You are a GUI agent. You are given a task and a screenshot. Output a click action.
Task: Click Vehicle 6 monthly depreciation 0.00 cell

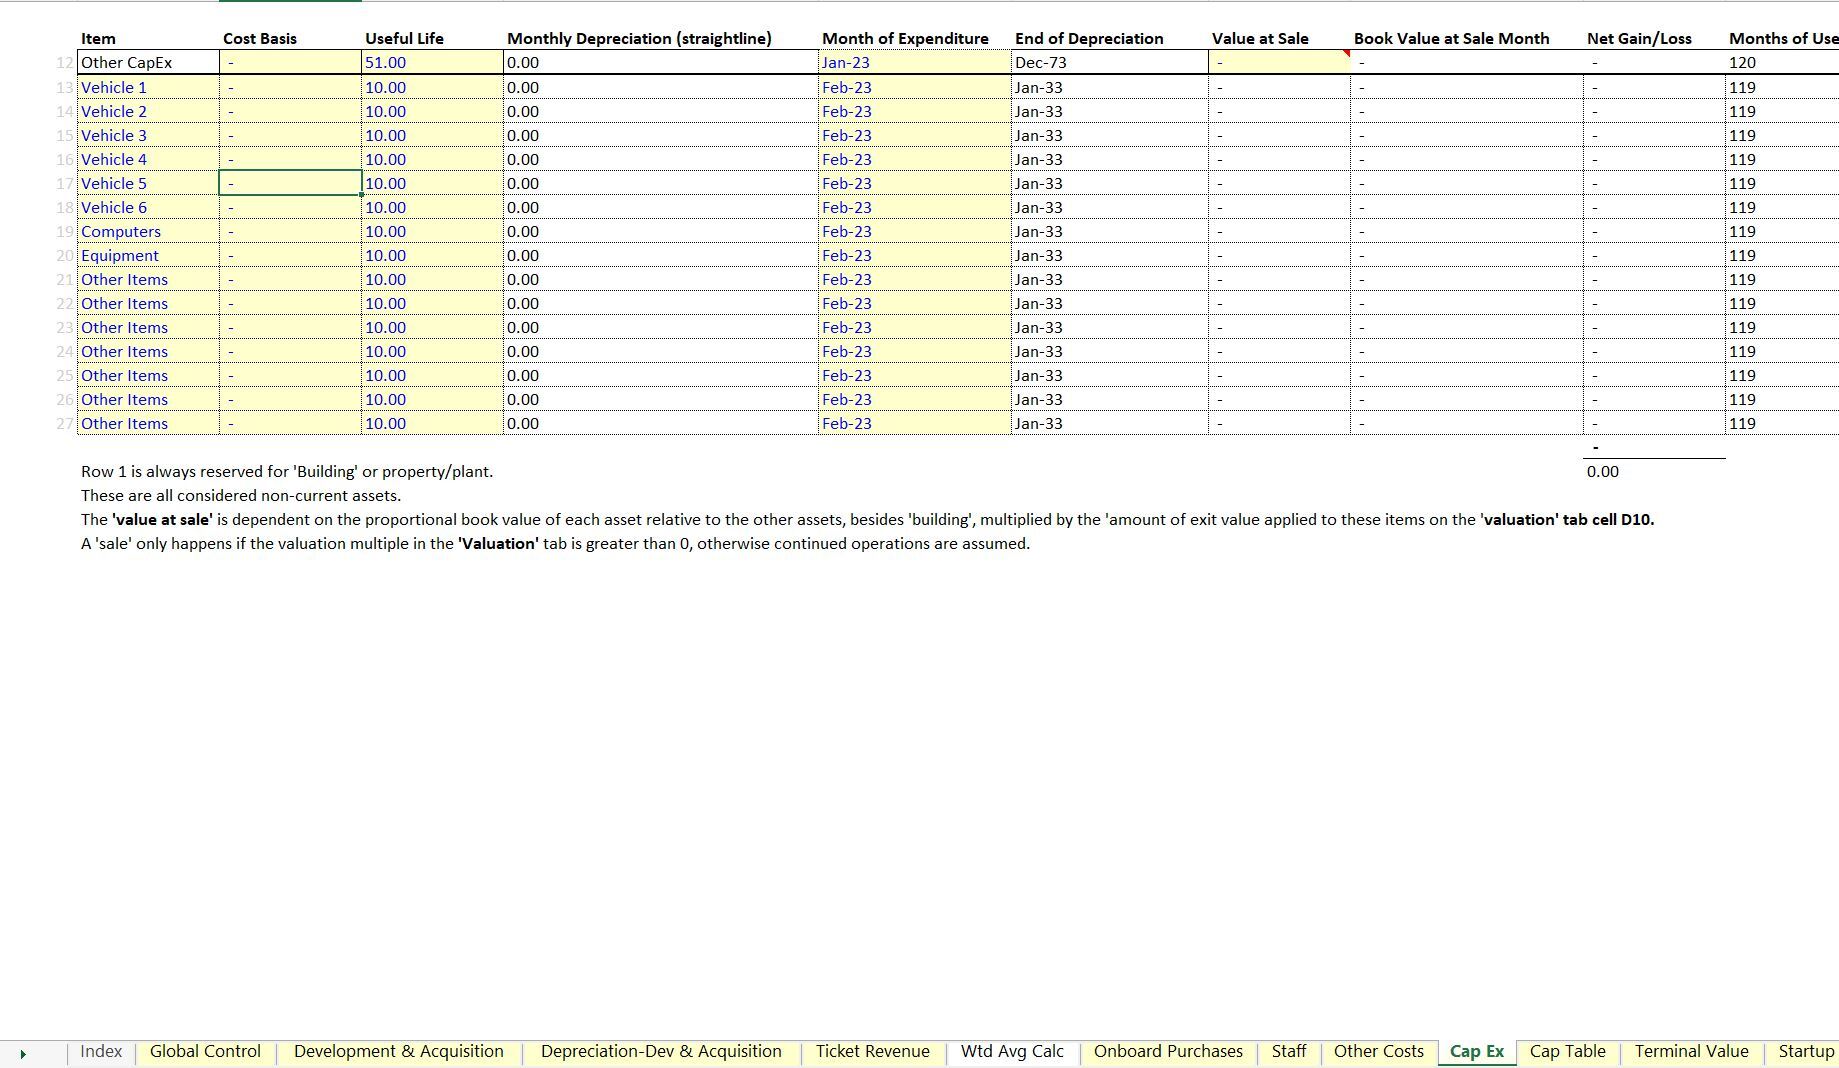coord(661,207)
